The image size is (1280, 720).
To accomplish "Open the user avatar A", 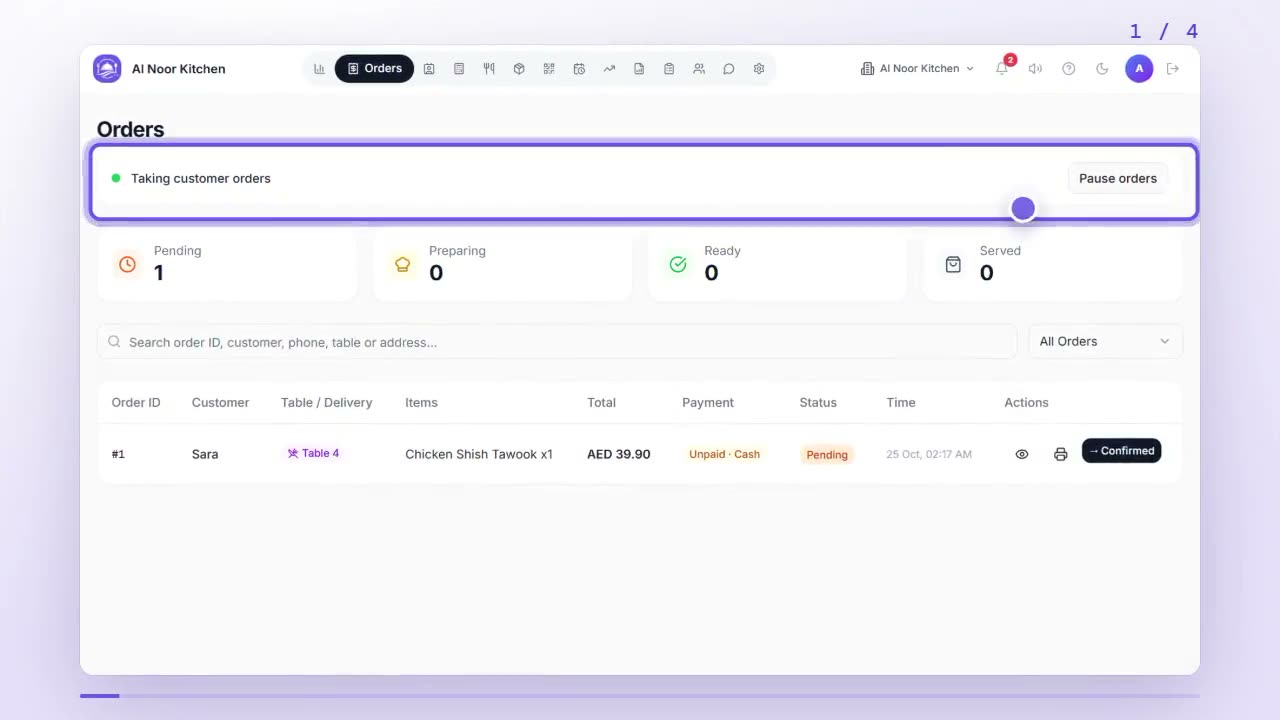I will pyautogui.click(x=1139, y=68).
